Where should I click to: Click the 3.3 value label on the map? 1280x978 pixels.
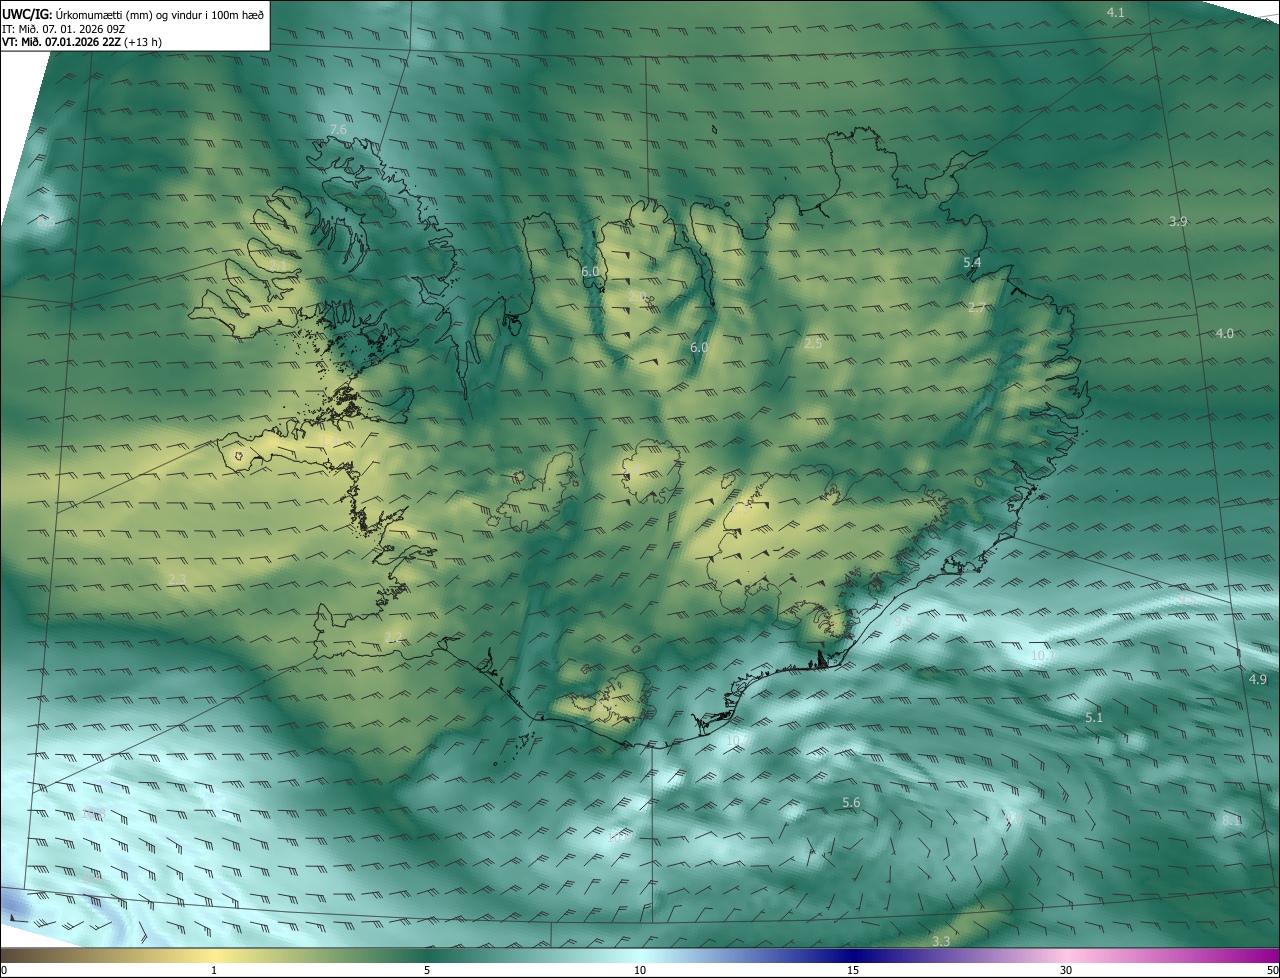click(941, 941)
